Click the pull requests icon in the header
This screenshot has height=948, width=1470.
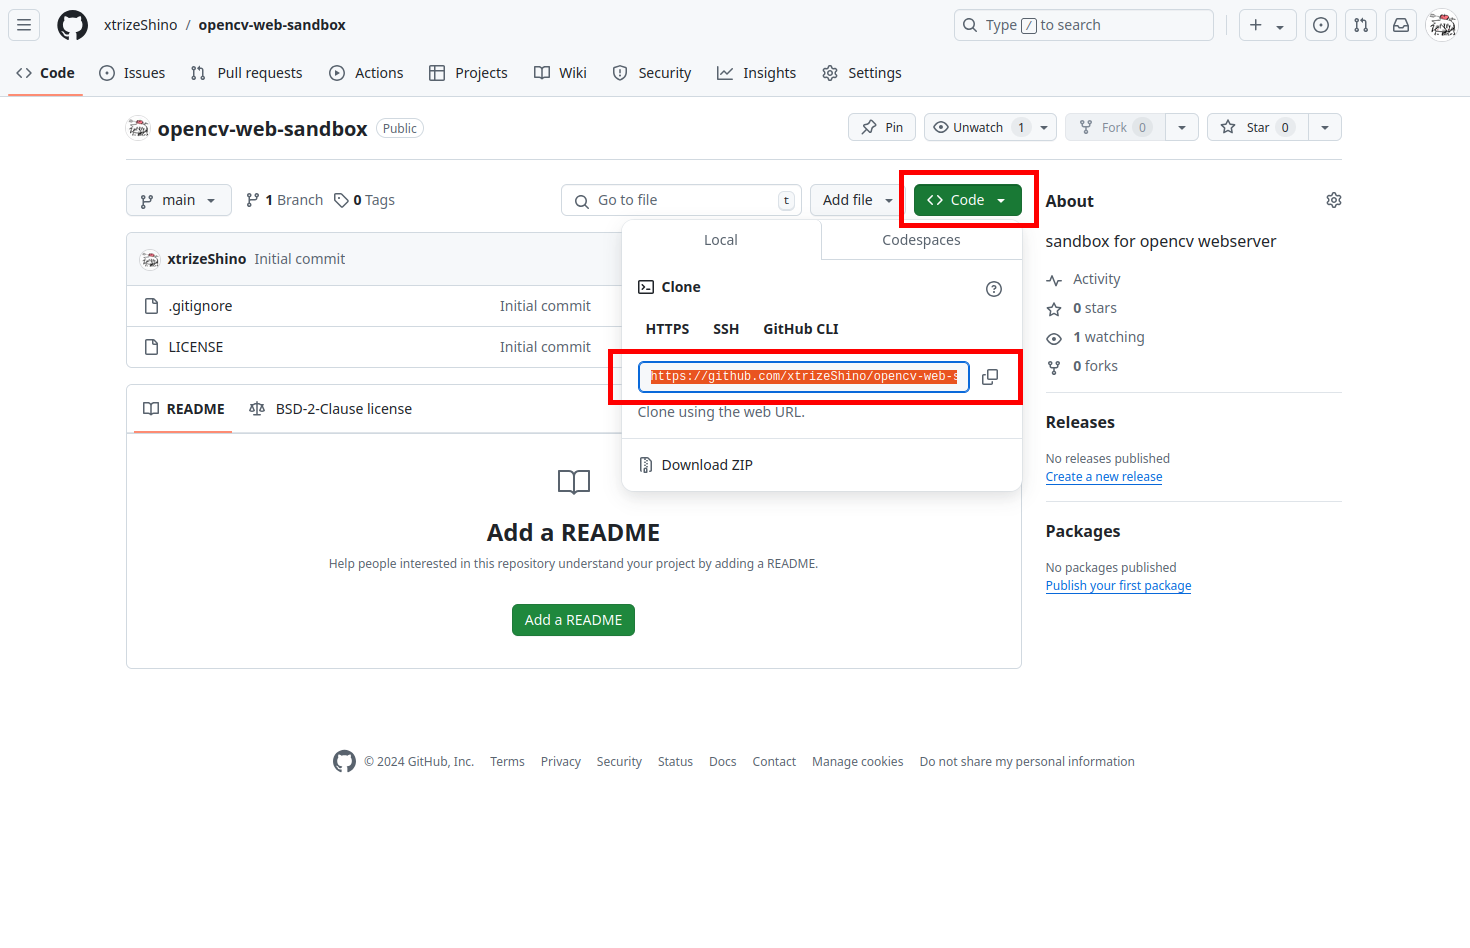[x=1360, y=25]
